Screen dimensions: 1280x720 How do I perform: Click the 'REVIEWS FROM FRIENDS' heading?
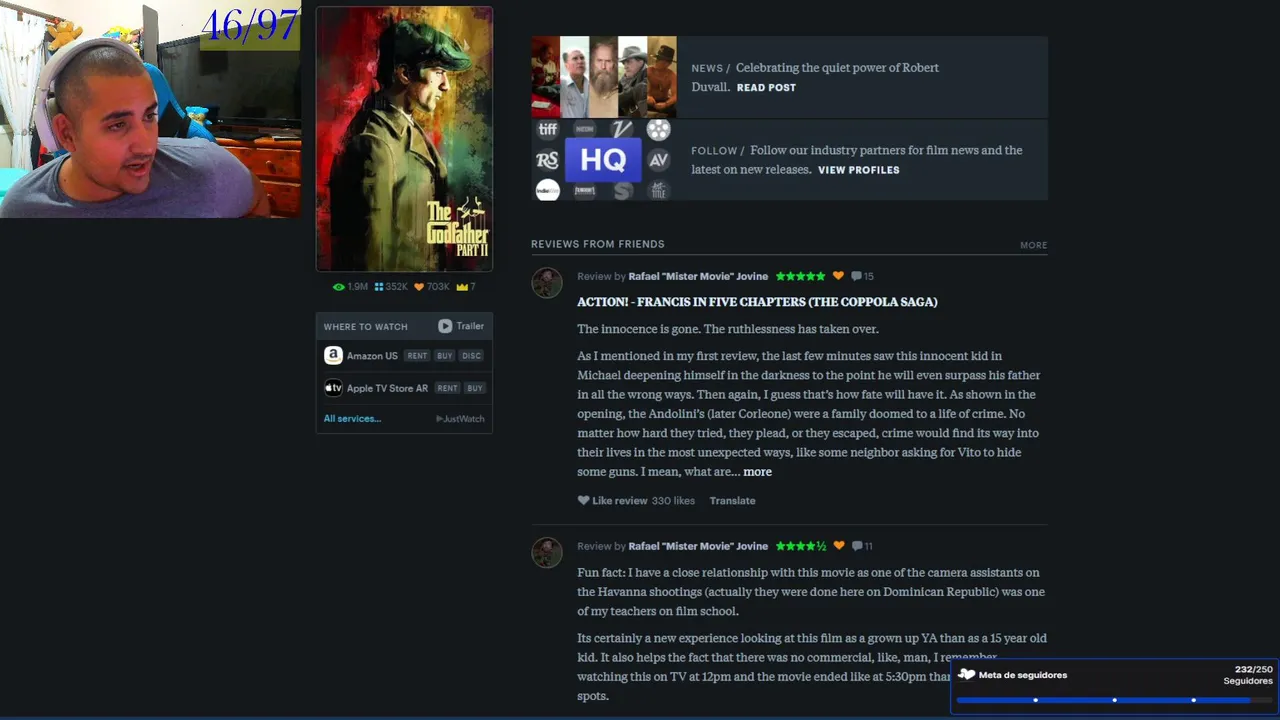[597, 244]
